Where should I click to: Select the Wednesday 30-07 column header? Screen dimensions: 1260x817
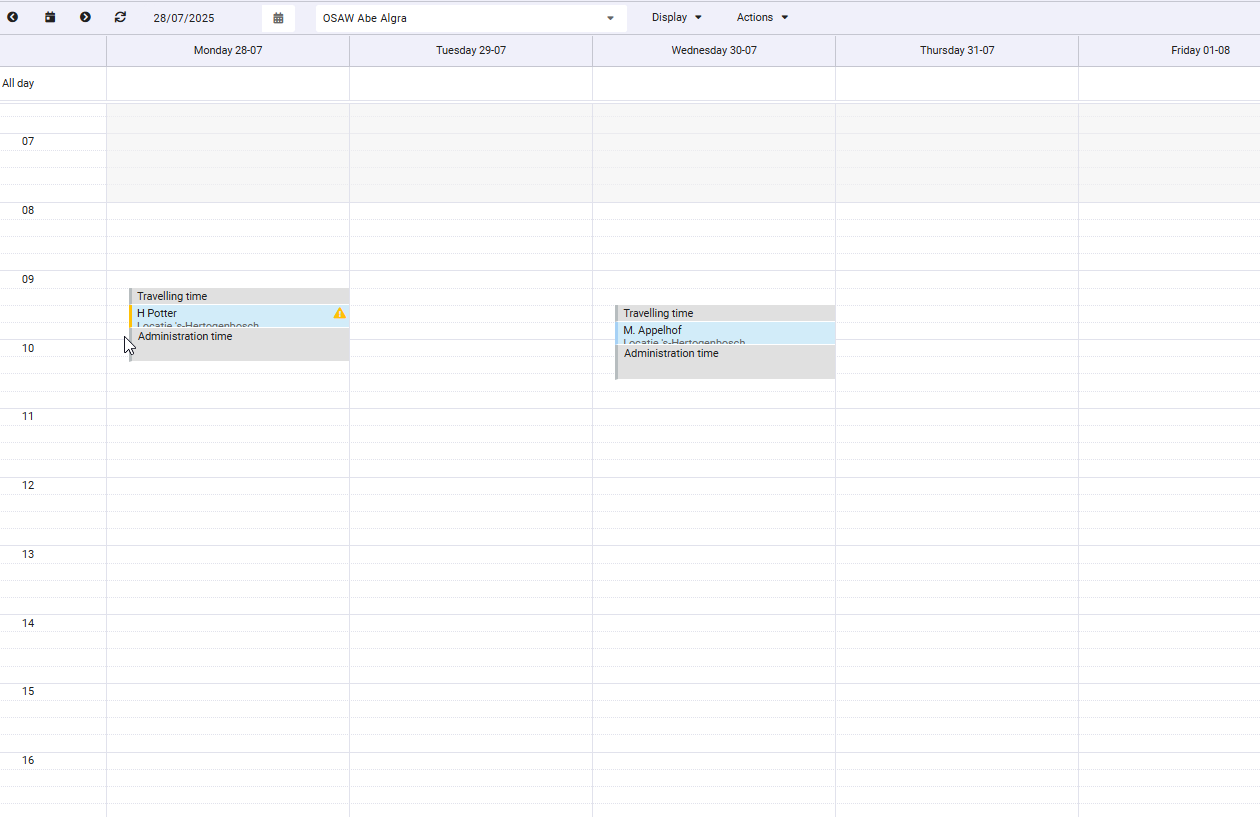(714, 50)
